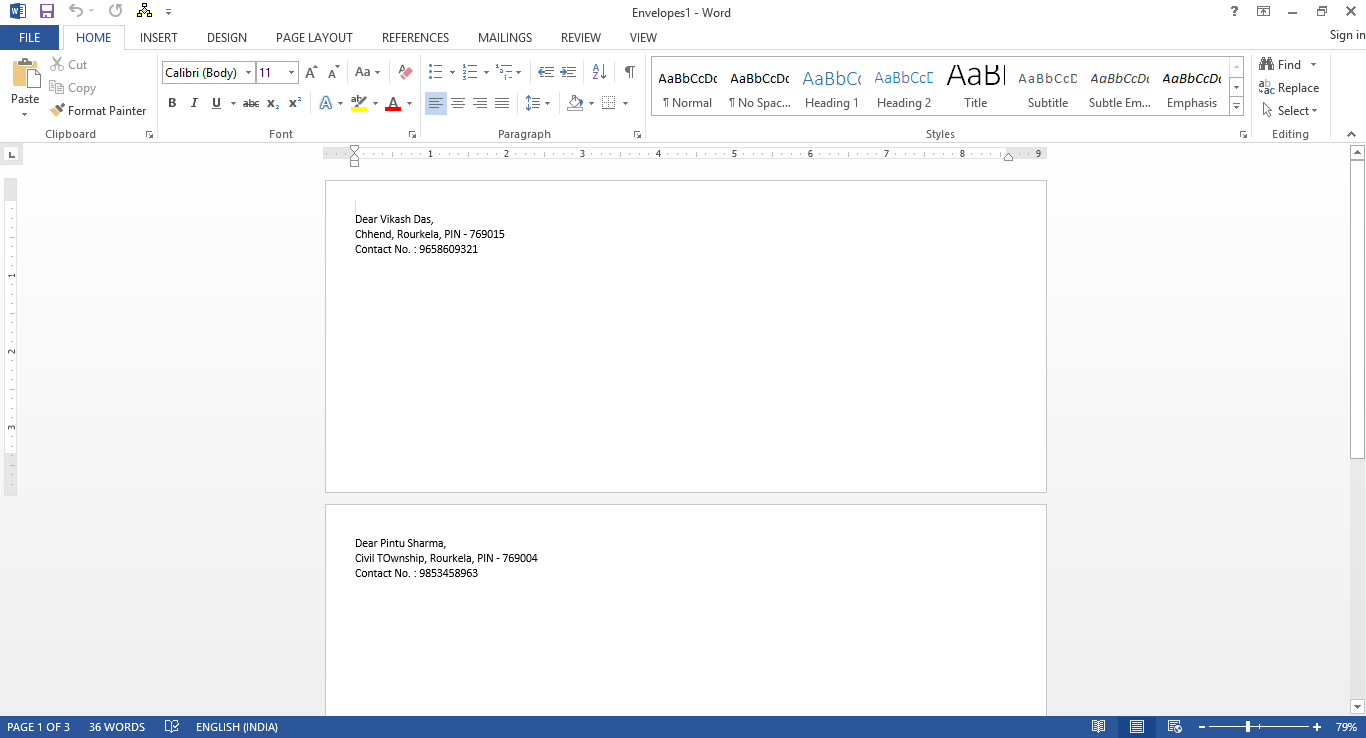Apply the Title style
Viewport: 1366px width, 738px height.
pos(976,87)
